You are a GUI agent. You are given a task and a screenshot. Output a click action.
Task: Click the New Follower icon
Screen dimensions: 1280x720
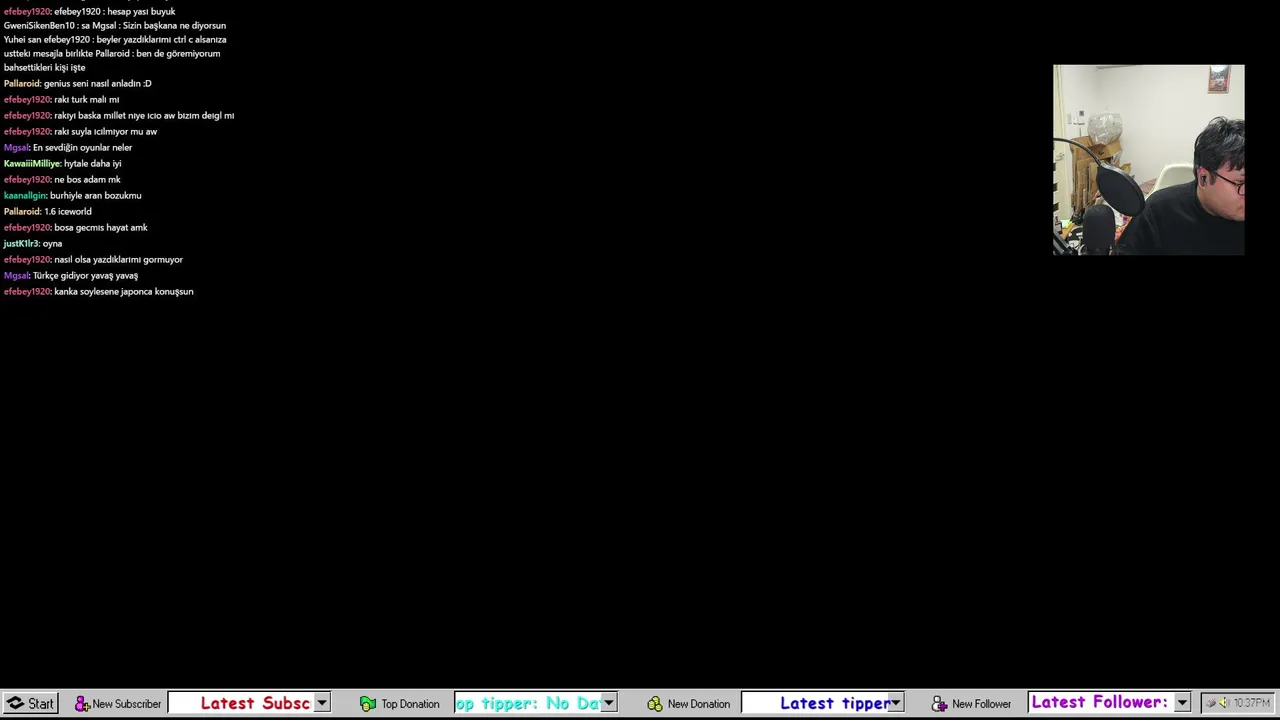[940, 704]
